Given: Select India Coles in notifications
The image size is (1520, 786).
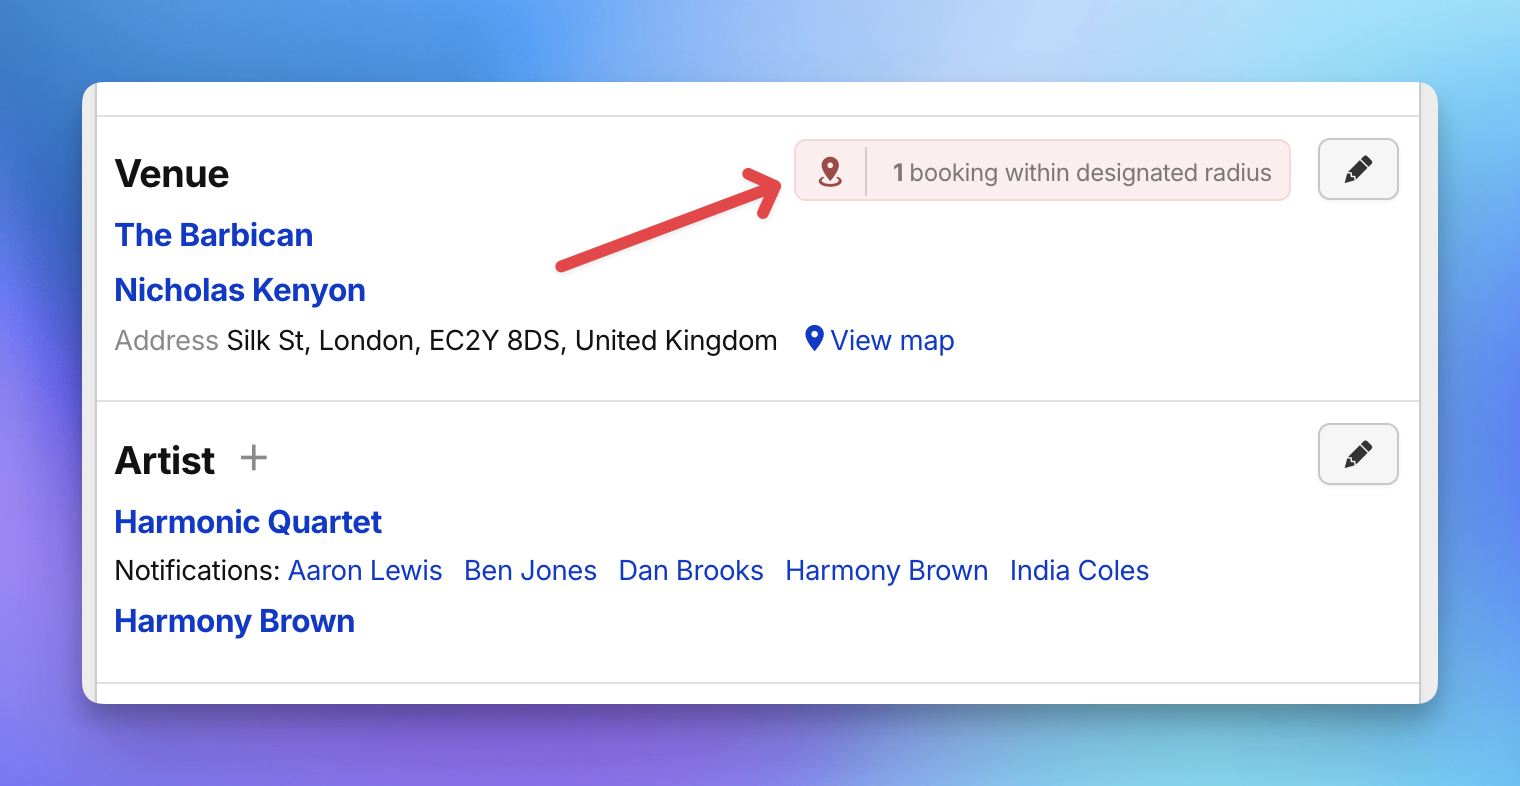Looking at the screenshot, I should click(1079, 571).
